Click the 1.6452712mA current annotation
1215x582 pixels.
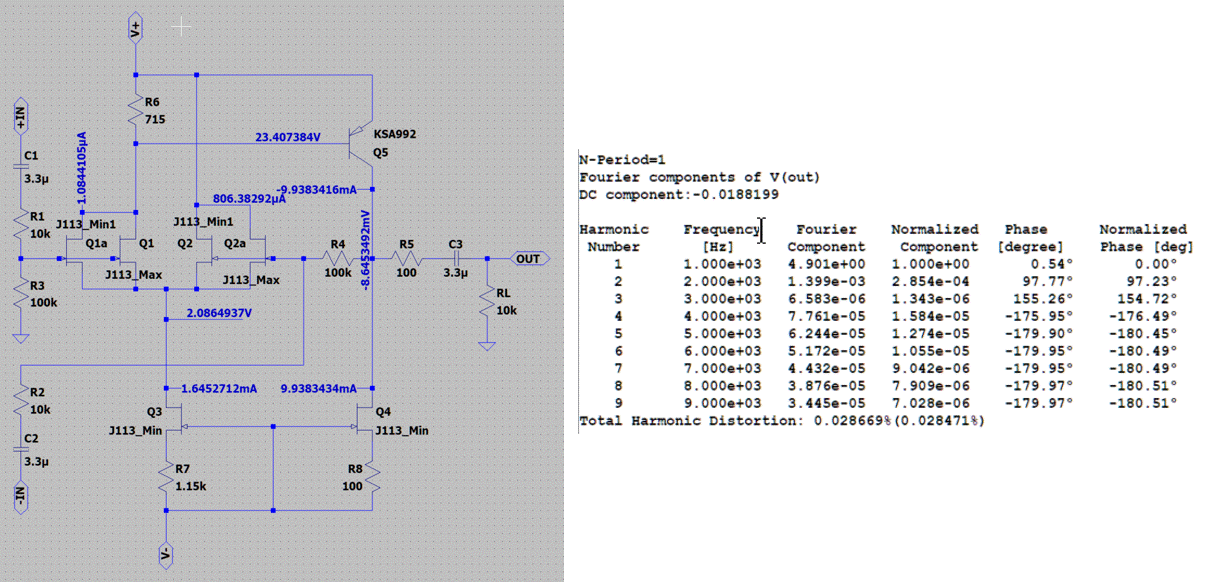[221, 388]
